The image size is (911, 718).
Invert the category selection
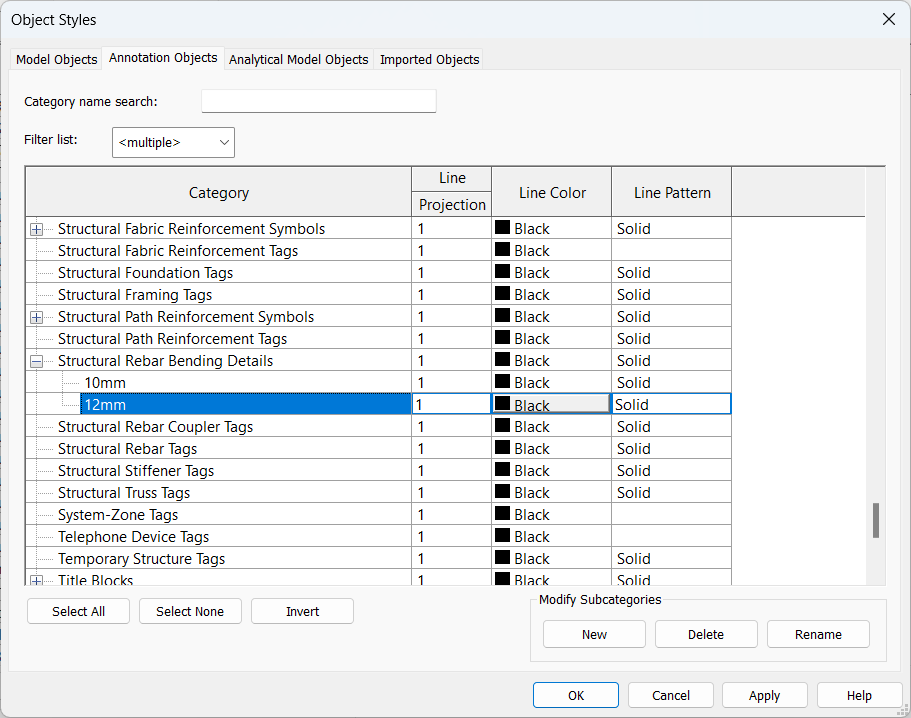click(302, 611)
